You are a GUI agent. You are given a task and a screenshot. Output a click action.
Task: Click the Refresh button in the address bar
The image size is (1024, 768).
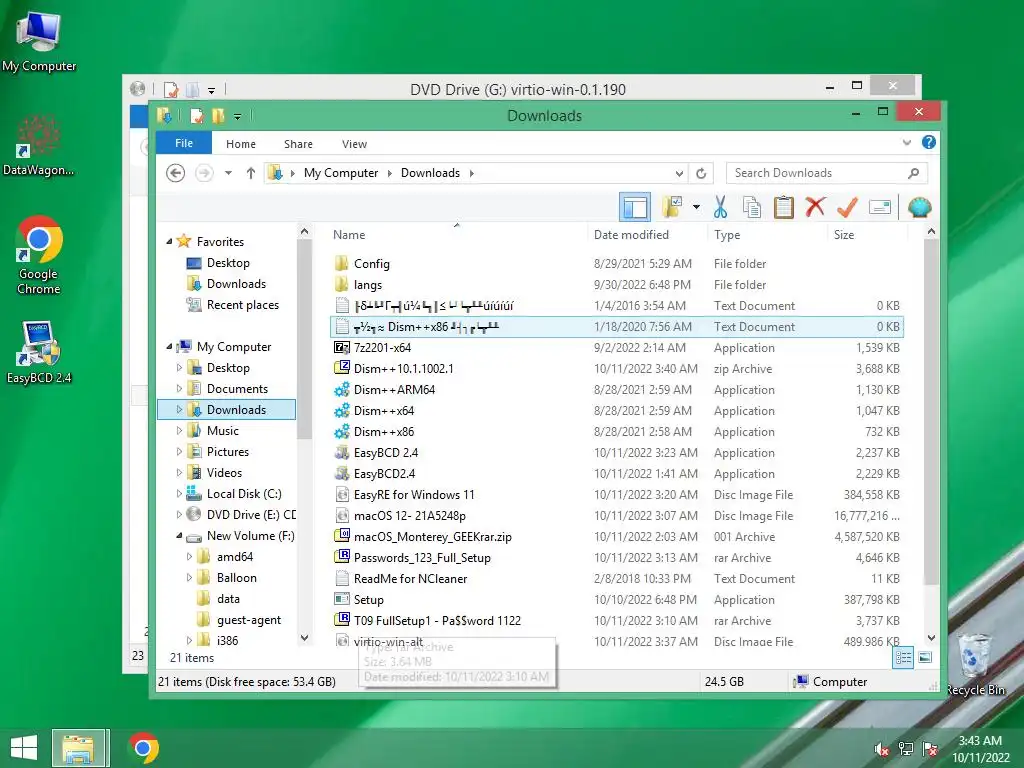pos(701,173)
